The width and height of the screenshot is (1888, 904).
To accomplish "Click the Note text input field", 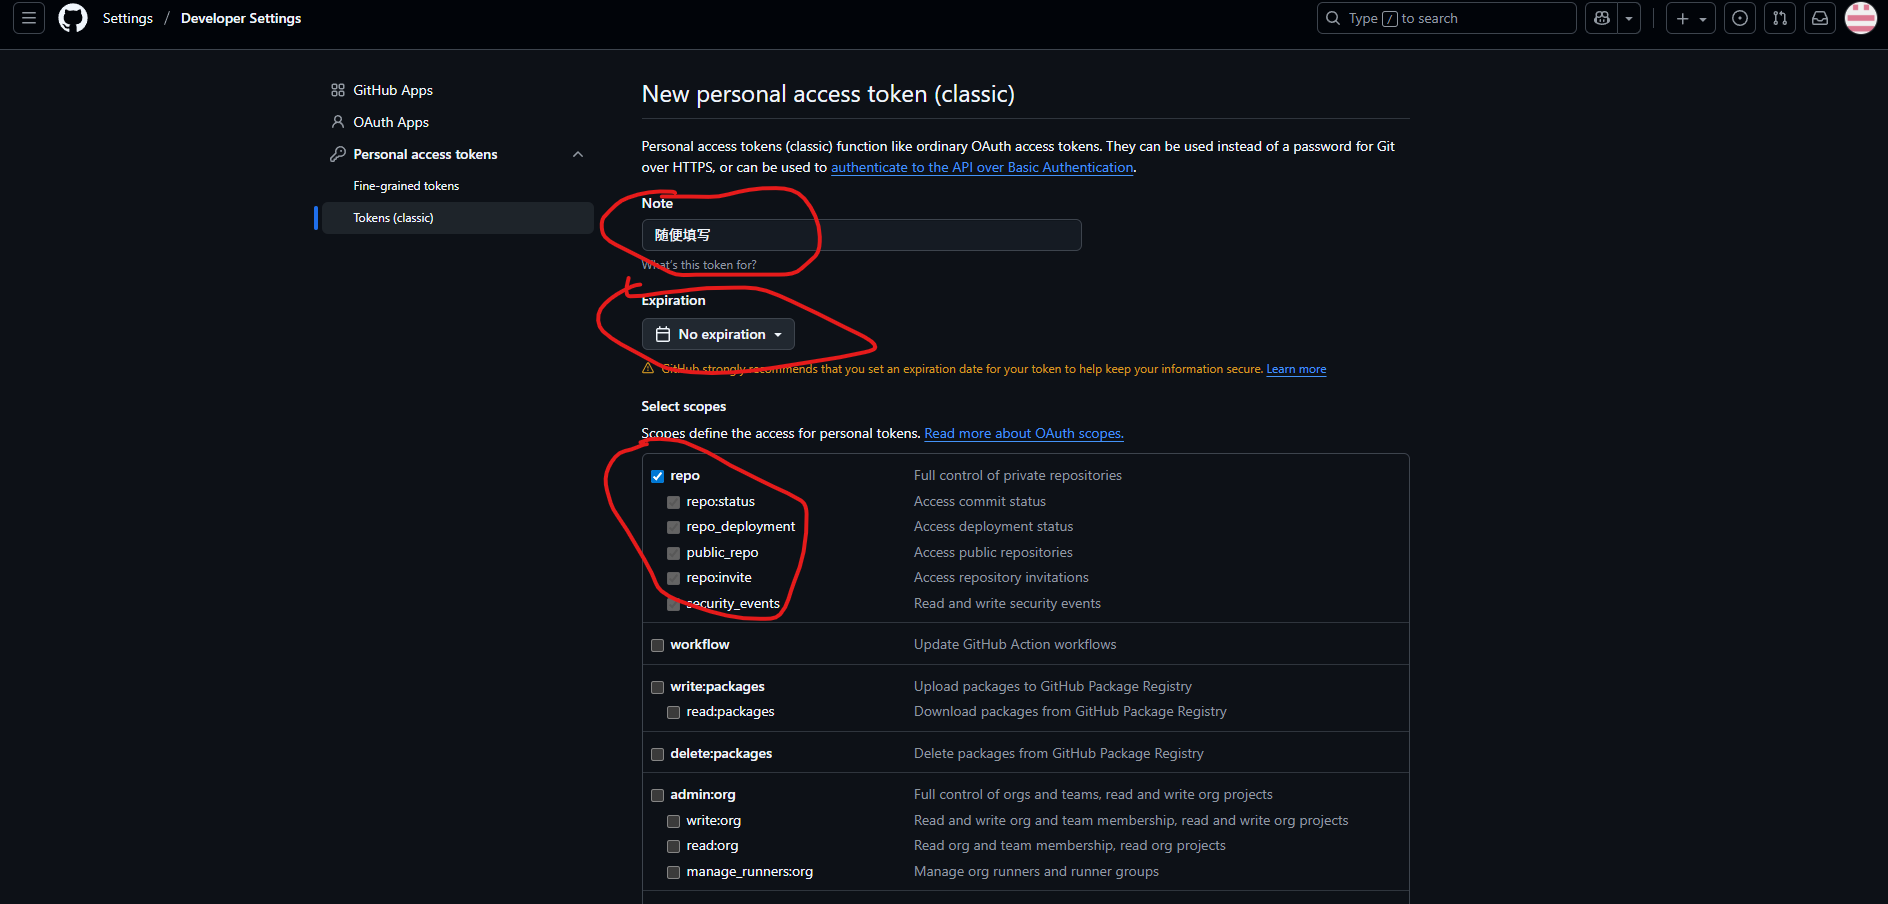I will [x=861, y=235].
